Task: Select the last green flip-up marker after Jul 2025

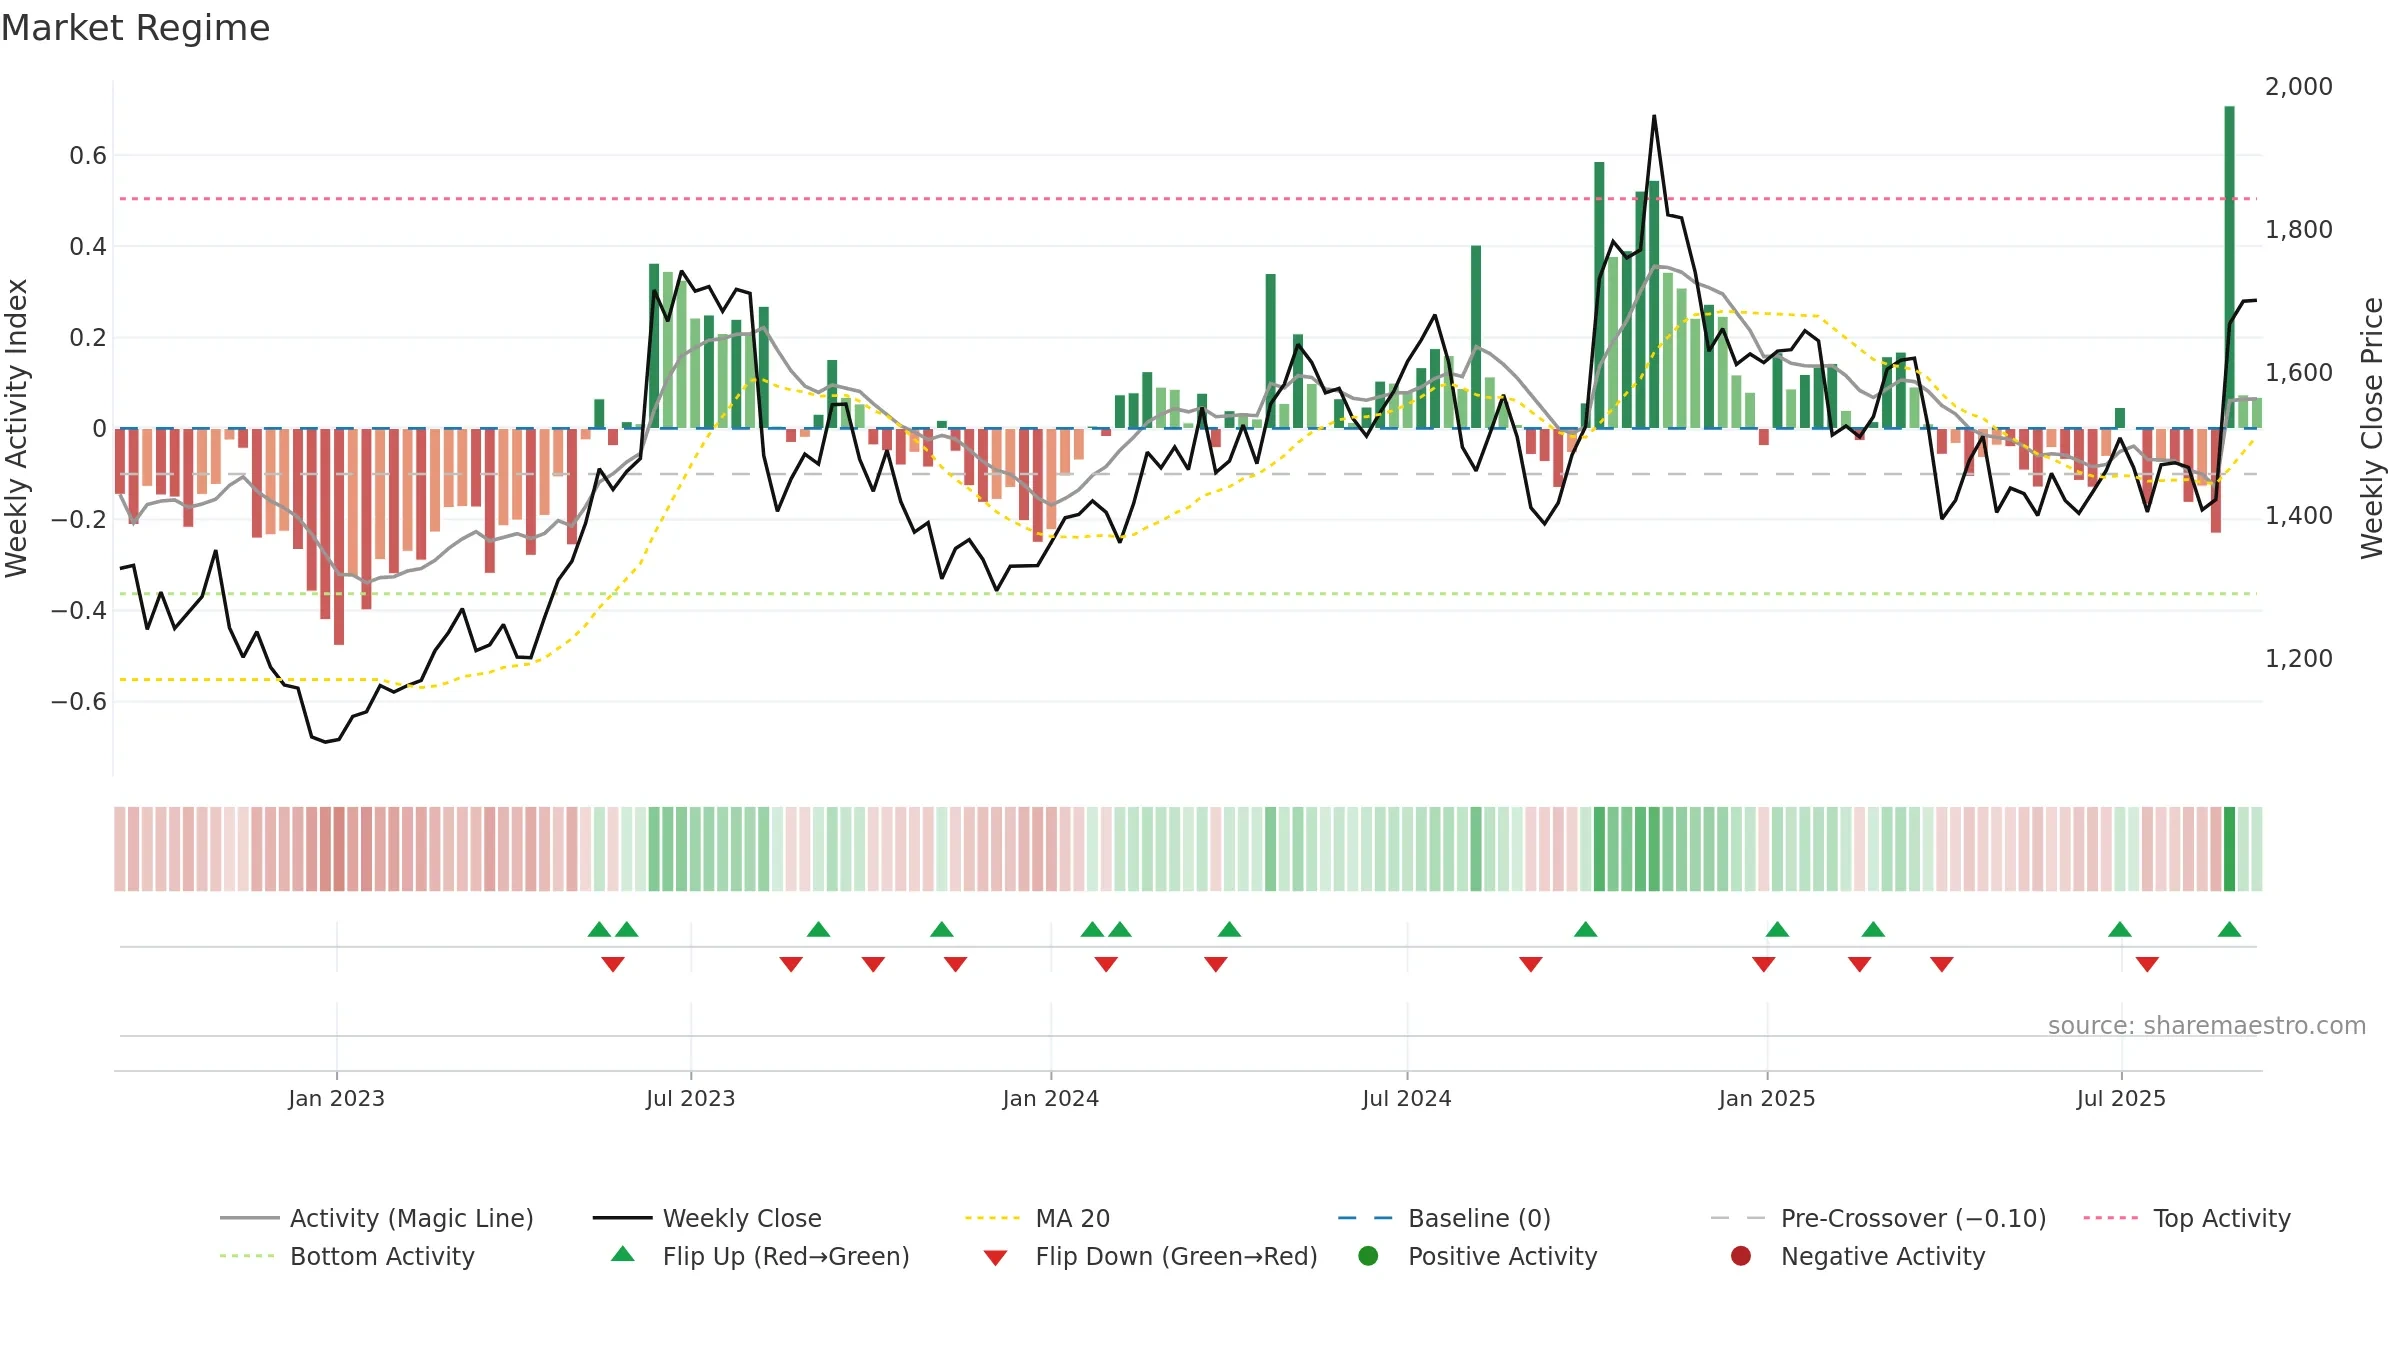Action: click(x=2229, y=929)
